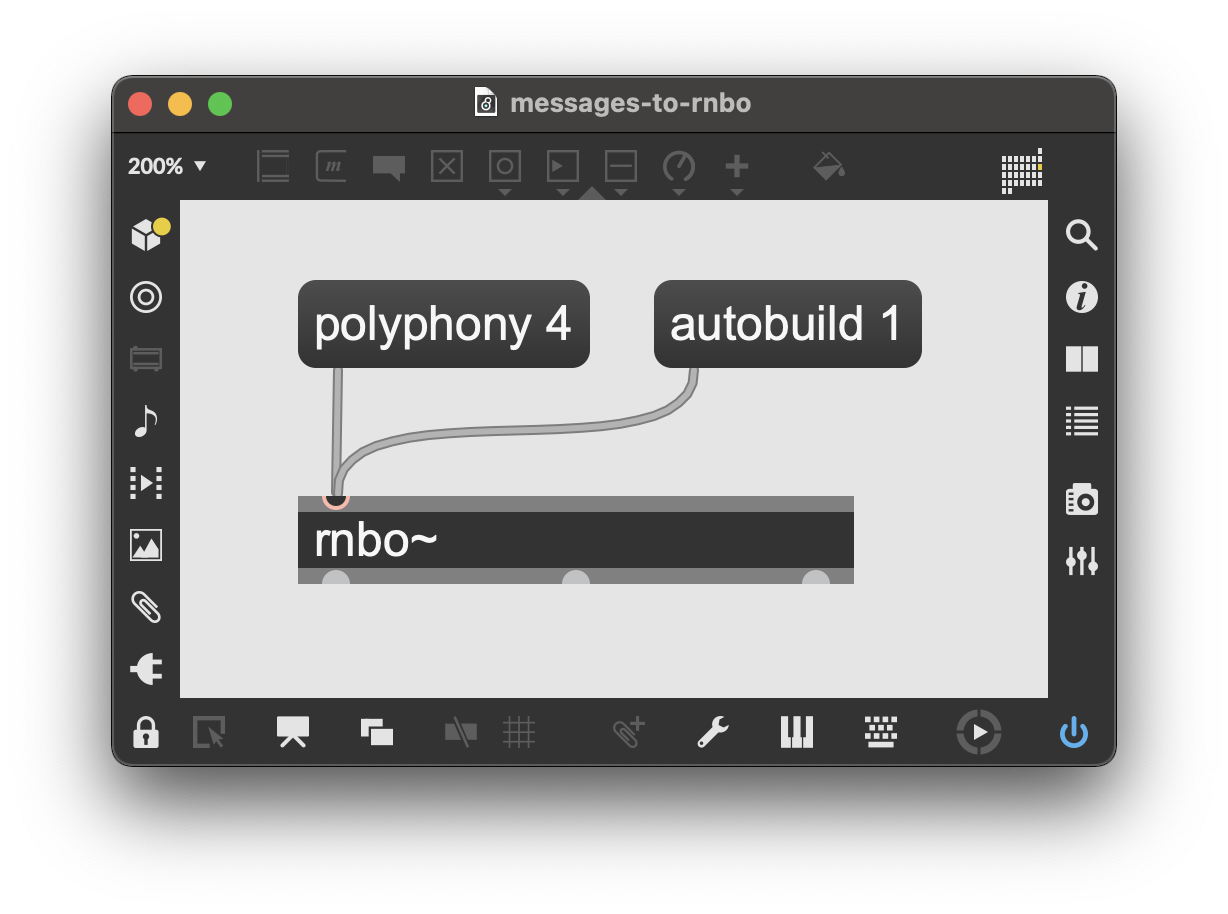Select the rnbo~ object box
The height and width of the screenshot is (914, 1228).
(575, 540)
